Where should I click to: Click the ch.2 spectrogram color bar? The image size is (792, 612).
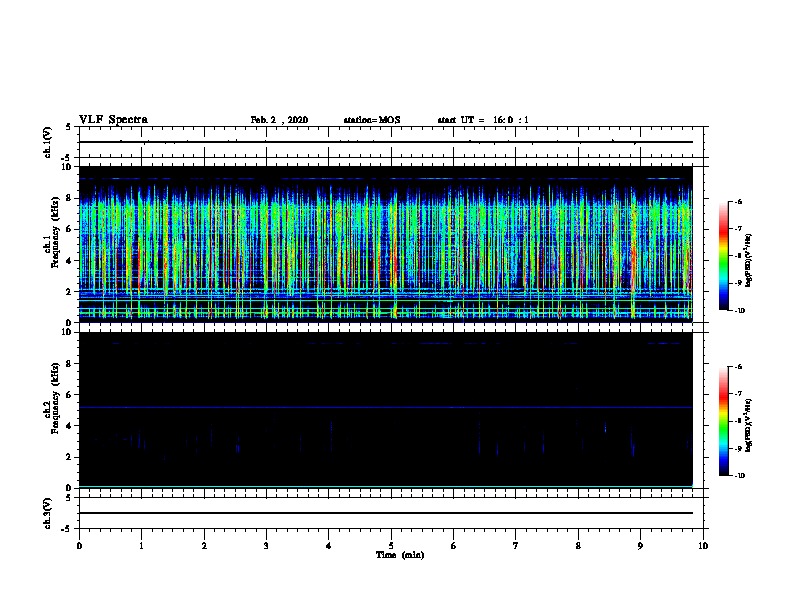723,421
